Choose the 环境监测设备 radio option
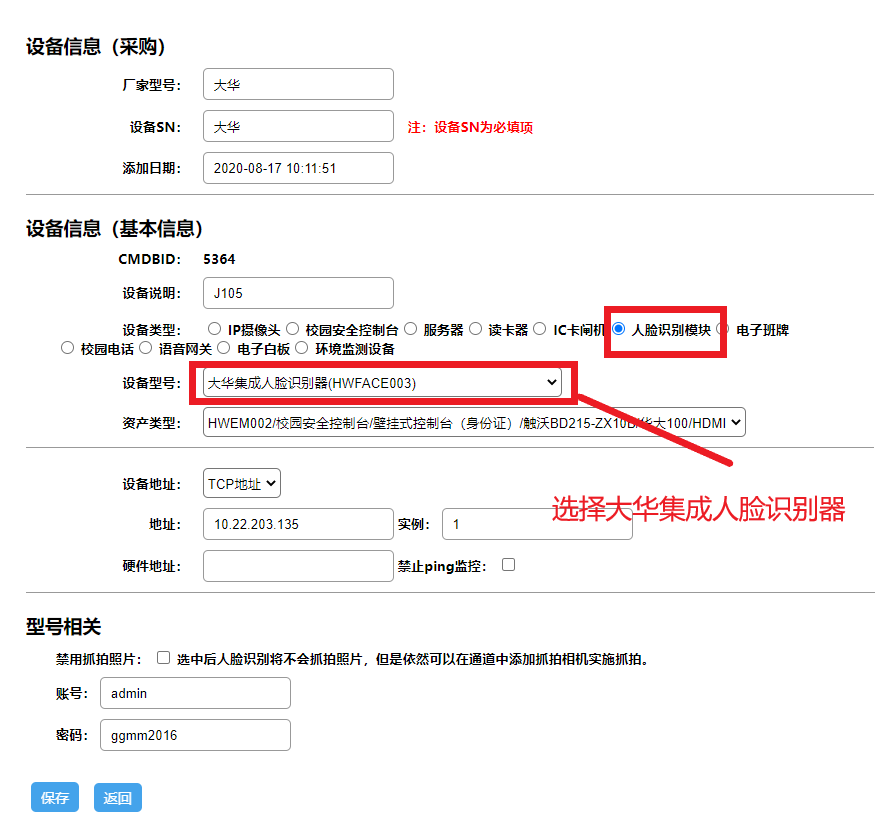Viewport: 893px width, 821px height. click(x=302, y=349)
